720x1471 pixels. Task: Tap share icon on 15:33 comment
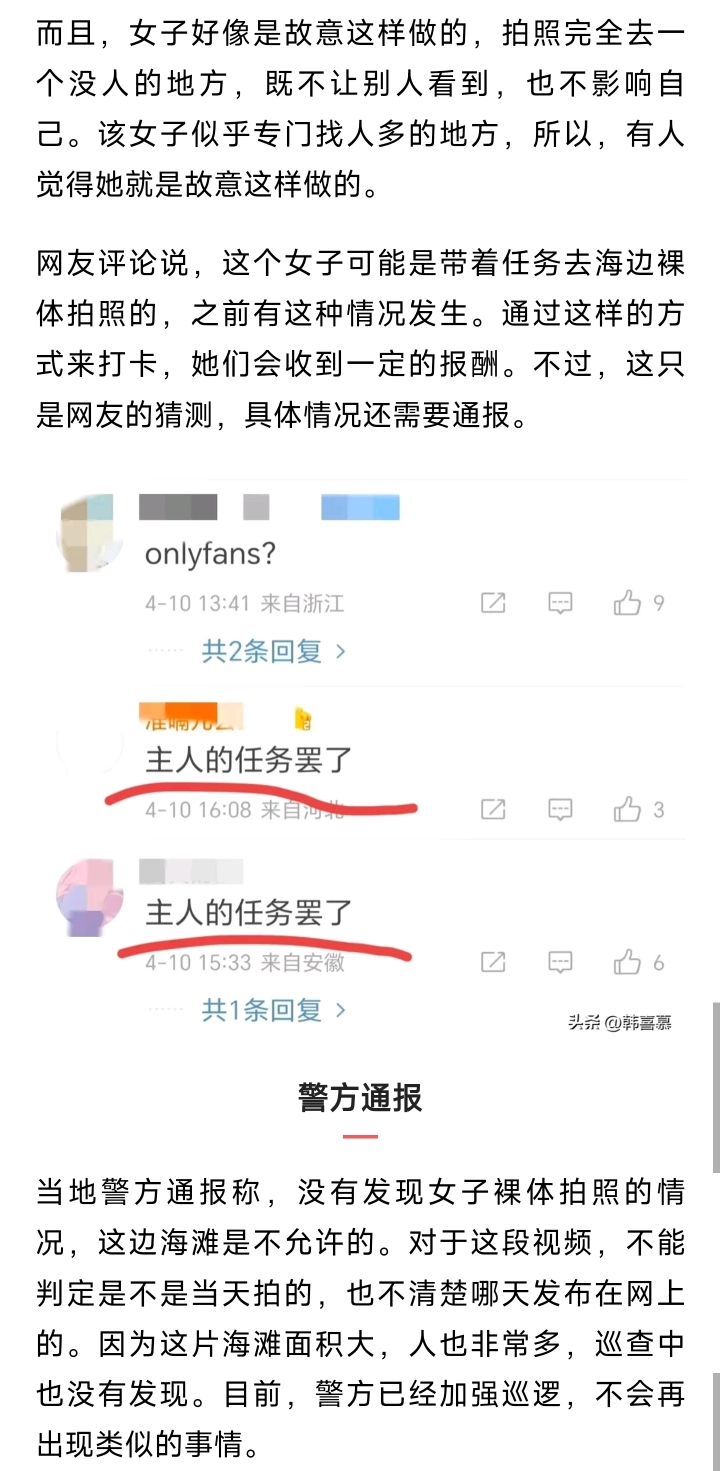coord(493,962)
